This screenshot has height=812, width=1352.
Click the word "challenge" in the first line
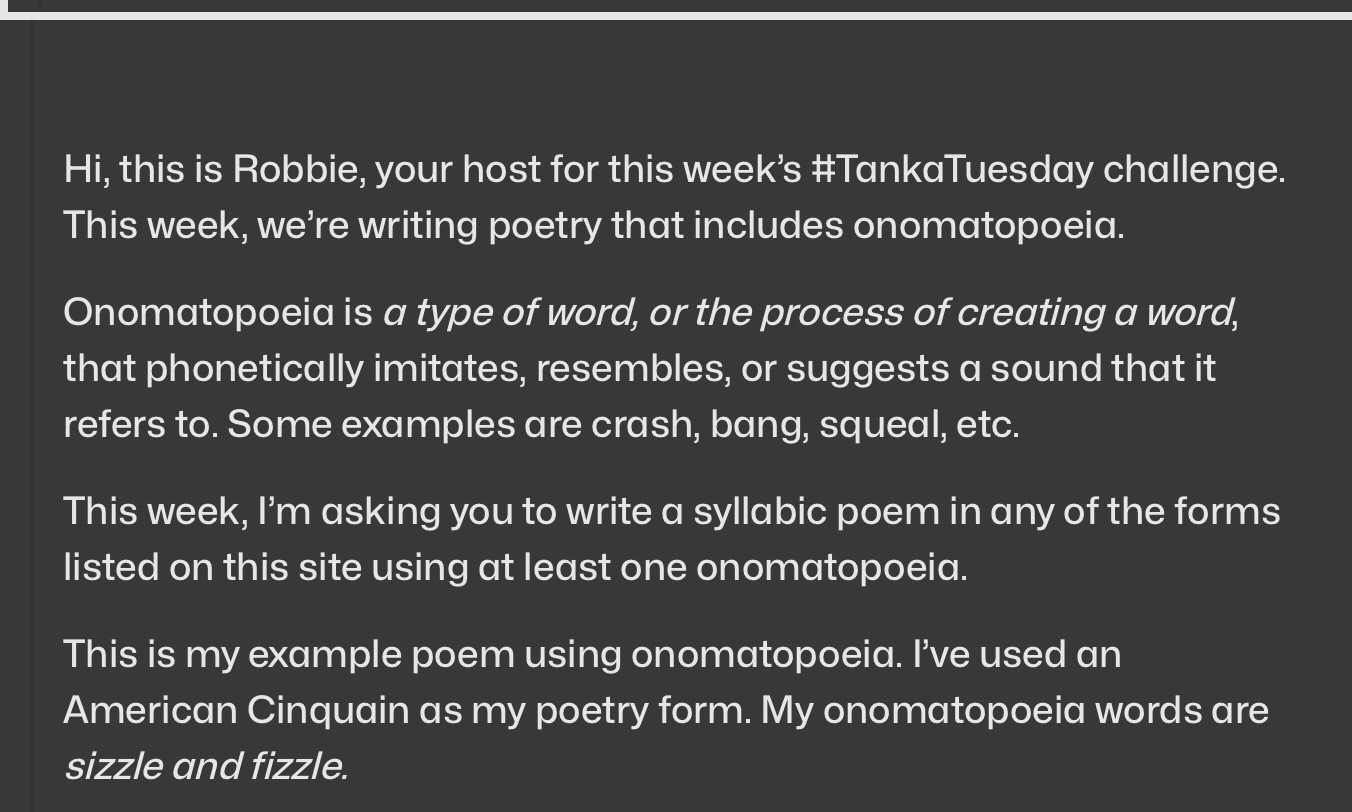coord(1191,169)
